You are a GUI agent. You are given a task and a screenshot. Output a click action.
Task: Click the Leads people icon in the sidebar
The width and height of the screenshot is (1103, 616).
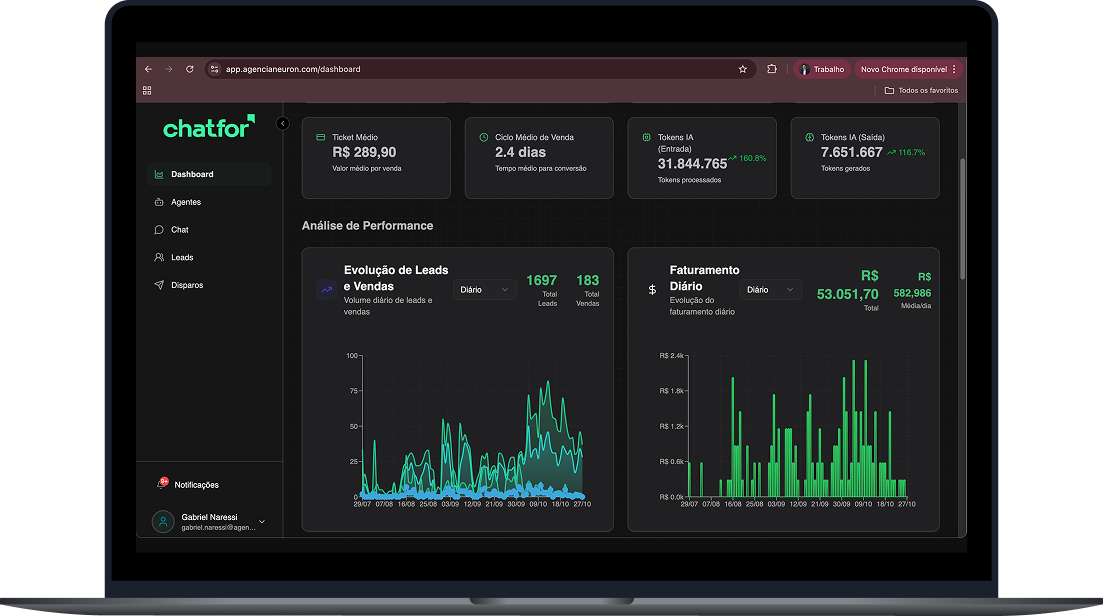click(158, 257)
